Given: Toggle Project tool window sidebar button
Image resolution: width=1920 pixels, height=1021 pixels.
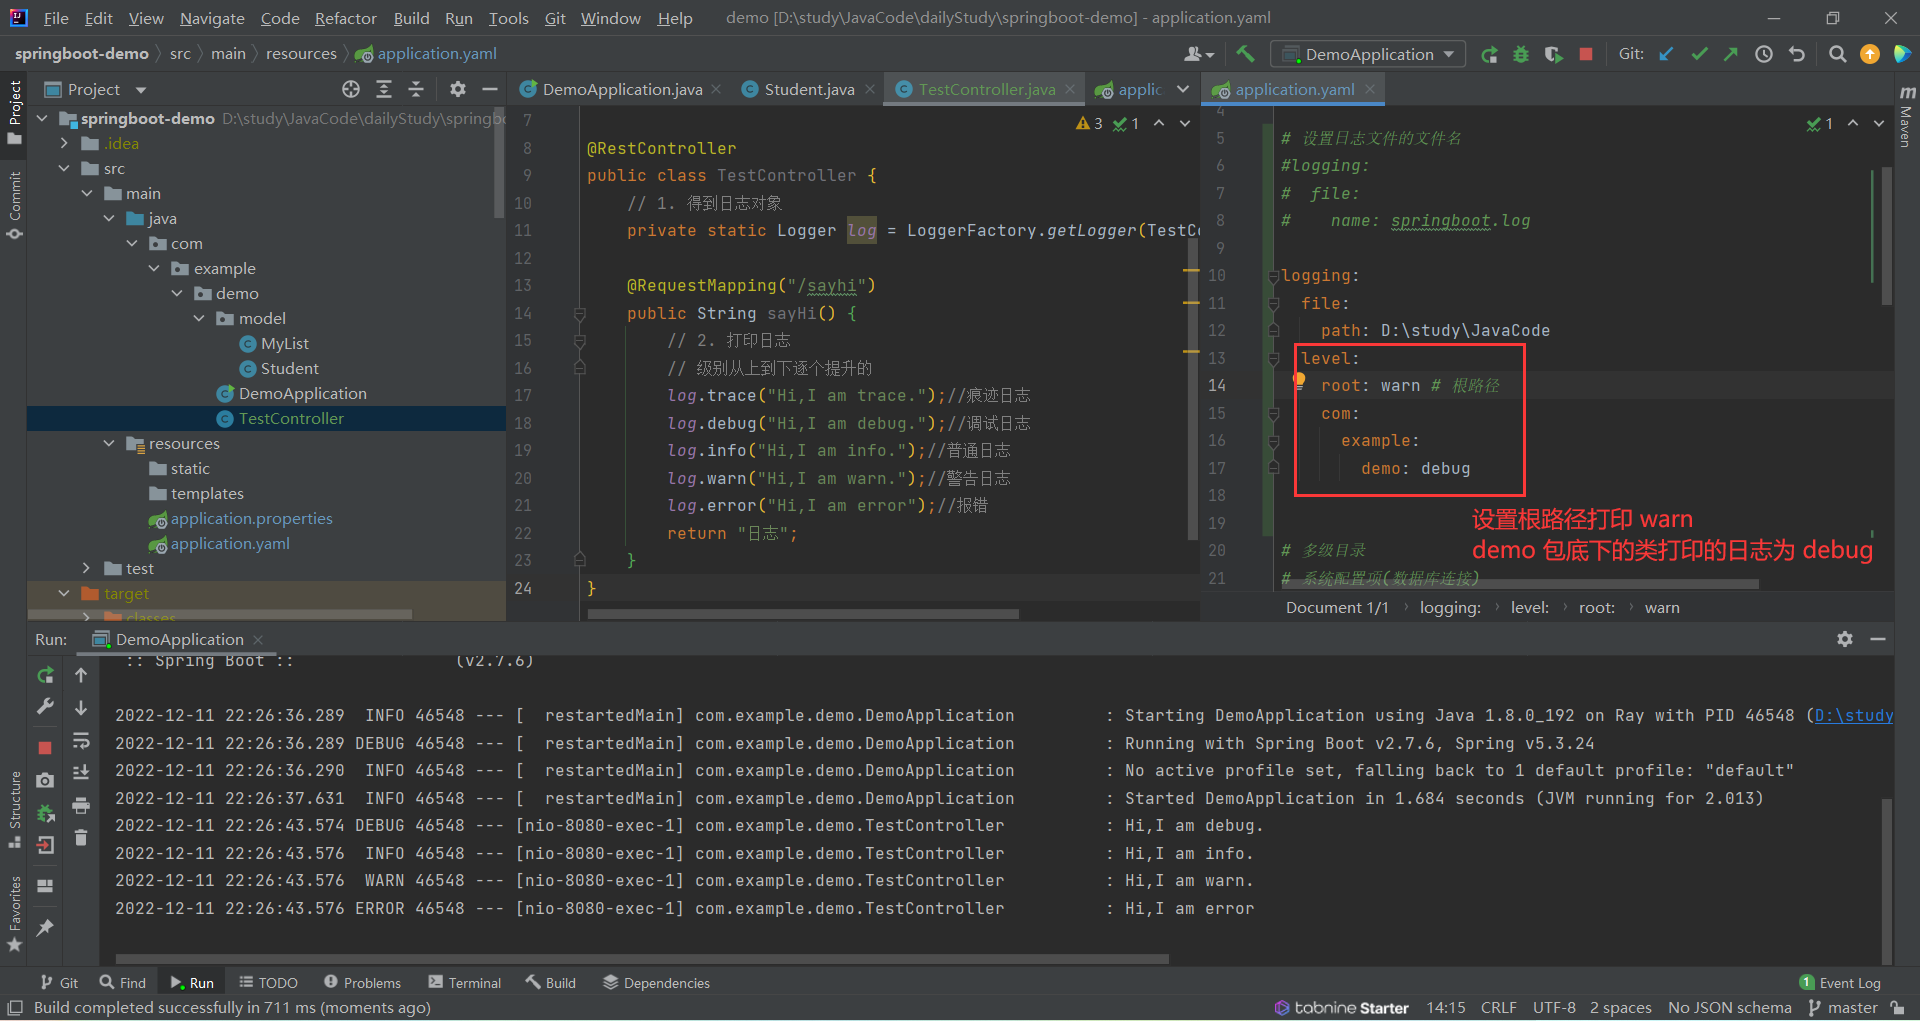Looking at the screenshot, I should (14, 112).
